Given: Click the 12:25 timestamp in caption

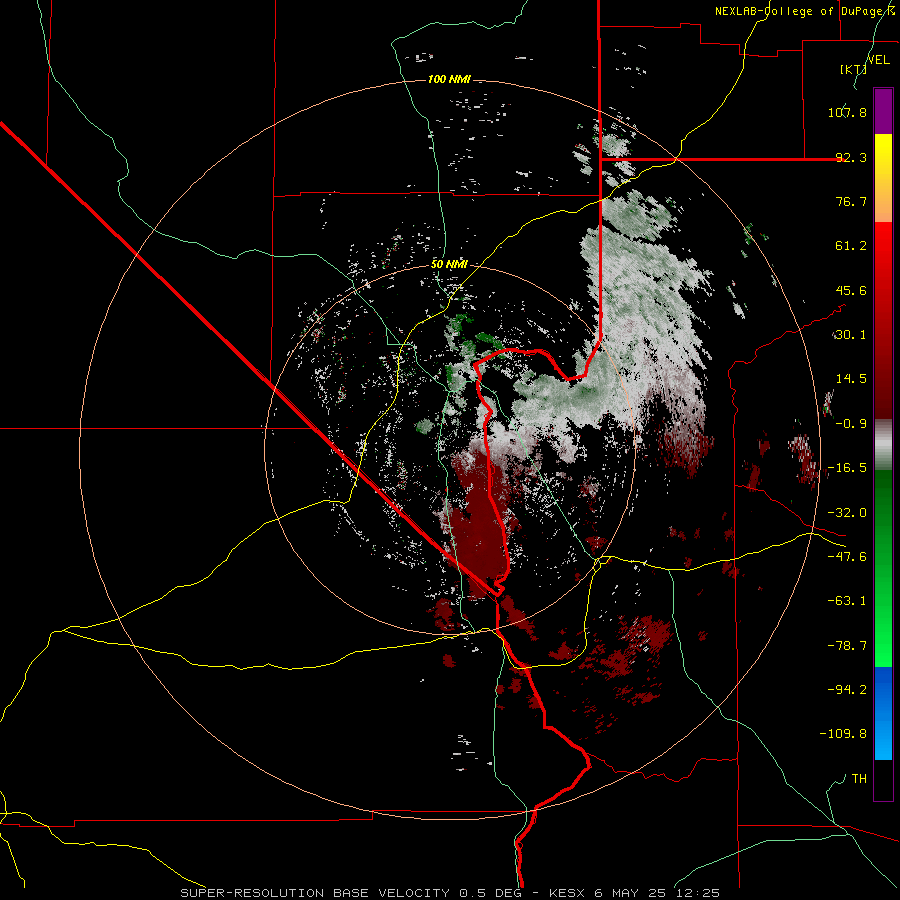Looking at the screenshot, I should coord(696,893).
